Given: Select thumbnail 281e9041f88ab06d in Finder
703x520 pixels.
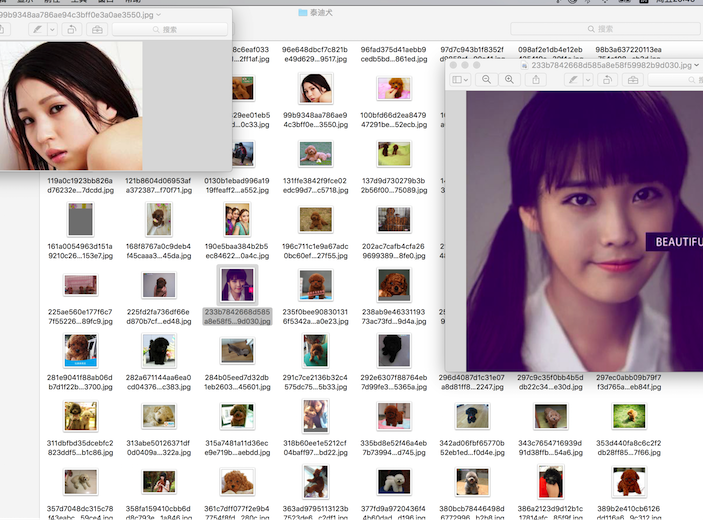Looking at the screenshot, I should pos(80,350).
